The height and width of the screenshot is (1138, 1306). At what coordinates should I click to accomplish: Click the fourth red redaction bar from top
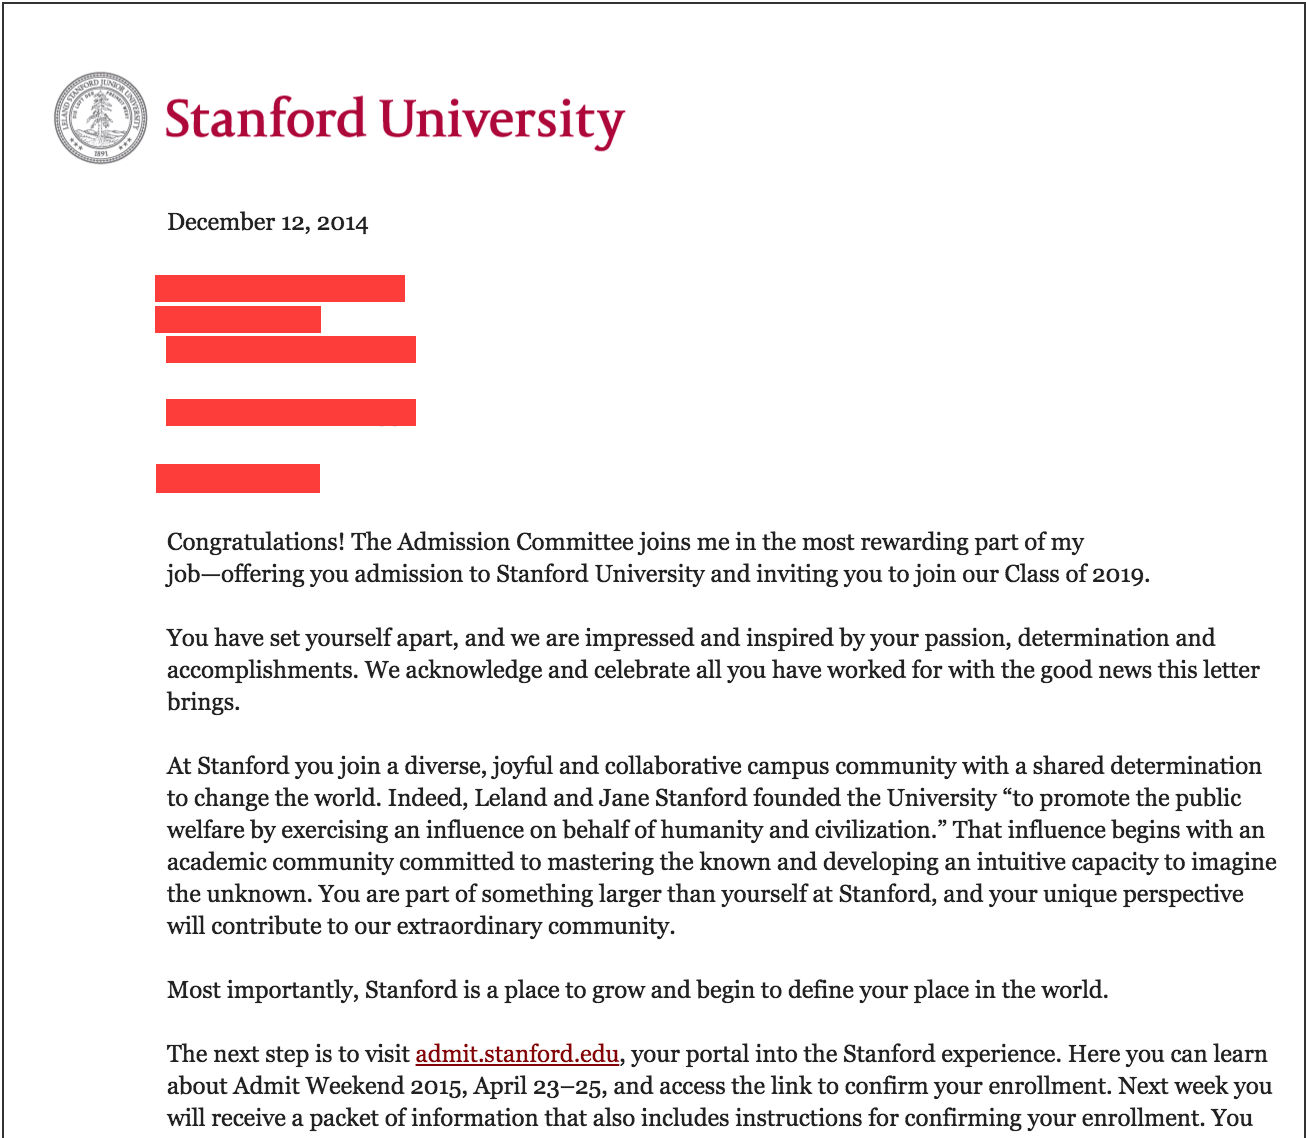click(291, 412)
